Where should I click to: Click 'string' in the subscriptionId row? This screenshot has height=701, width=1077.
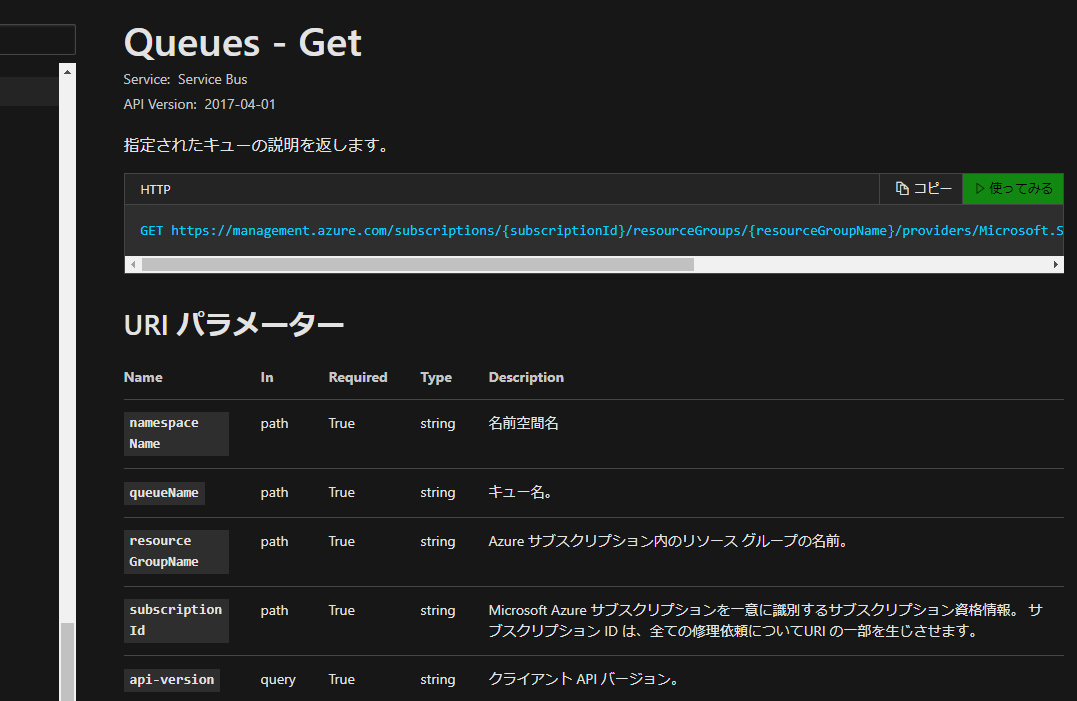pos(438,610)
